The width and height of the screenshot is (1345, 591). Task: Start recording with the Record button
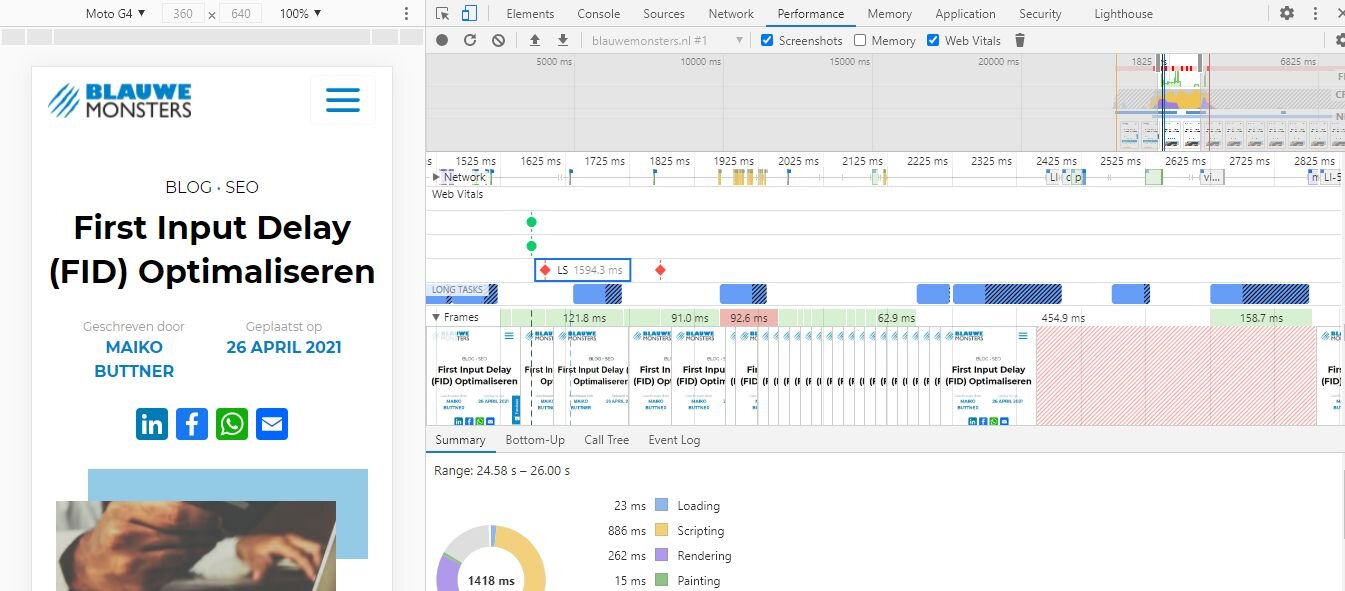(442, 40)
